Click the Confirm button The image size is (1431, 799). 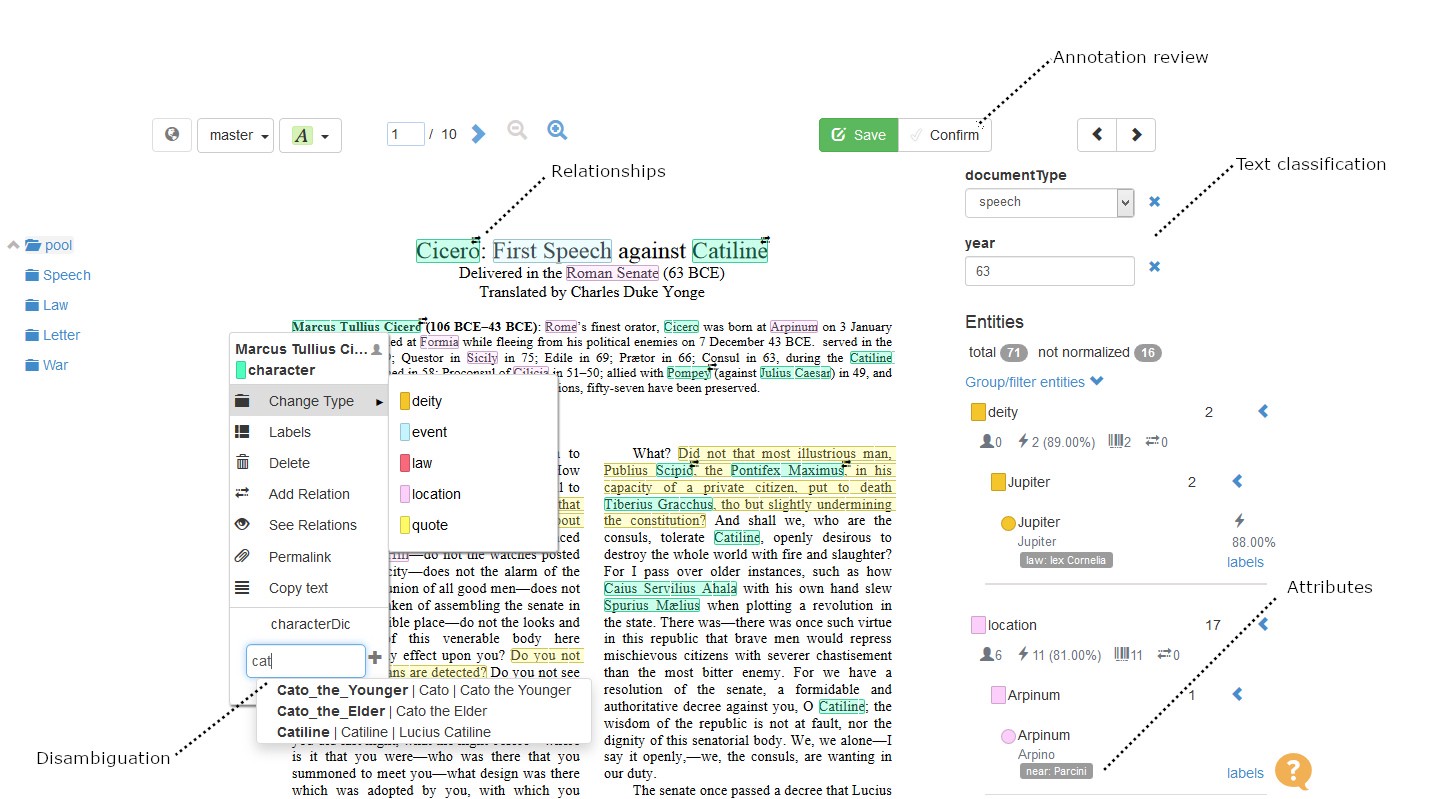(x=945, y=135)
